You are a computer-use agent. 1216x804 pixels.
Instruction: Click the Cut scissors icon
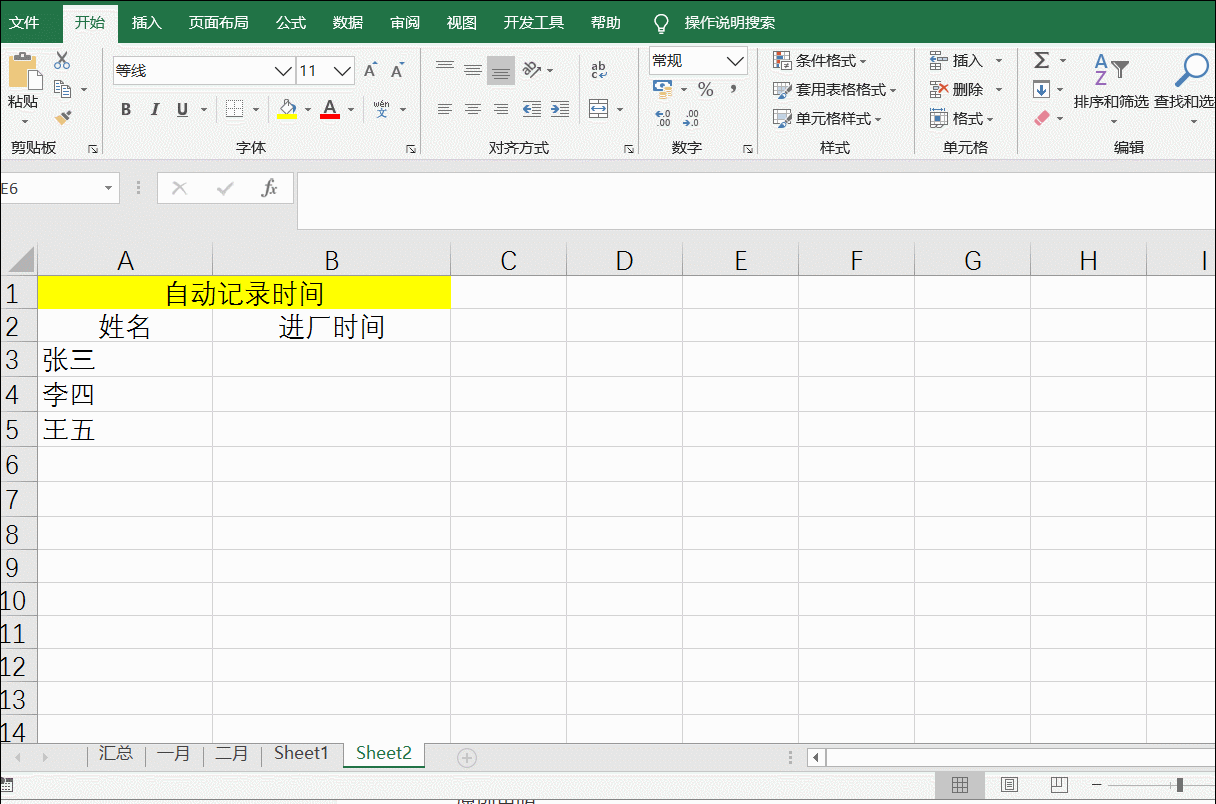coord(62,61)
